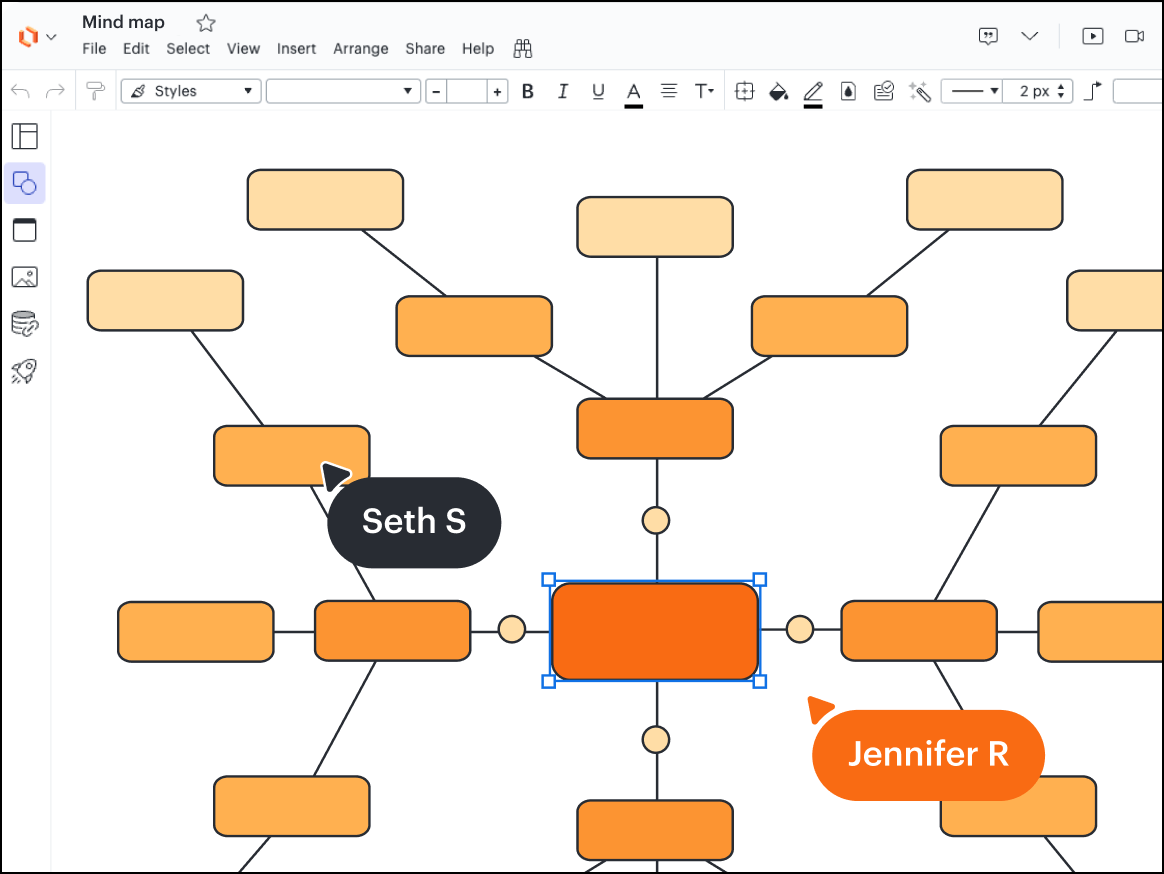This screenshot has height=874, width=1164.
Task: Select the central dark orange node
Action: pos(655,631)
